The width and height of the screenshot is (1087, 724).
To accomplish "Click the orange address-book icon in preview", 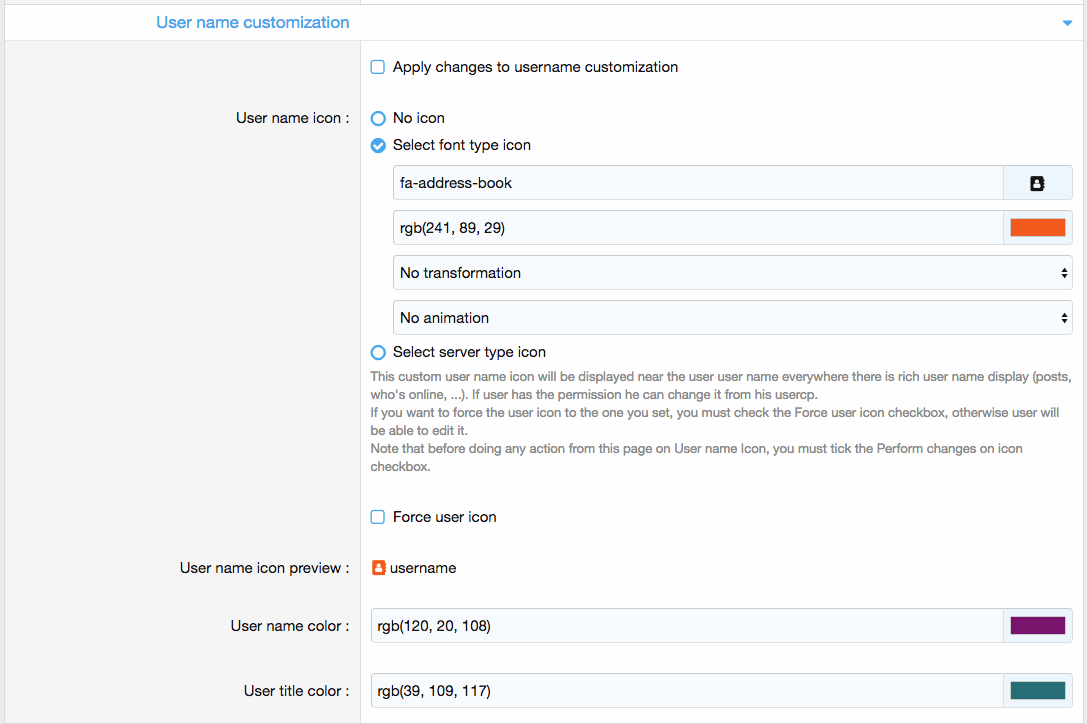I will [378, 568].
